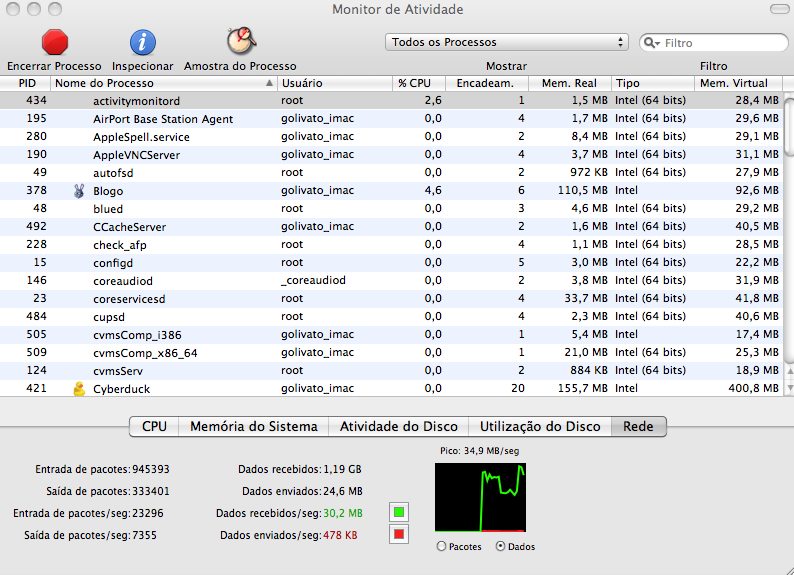
Task: Click the 110,5 MB memory value
Action: click(582, 190)
